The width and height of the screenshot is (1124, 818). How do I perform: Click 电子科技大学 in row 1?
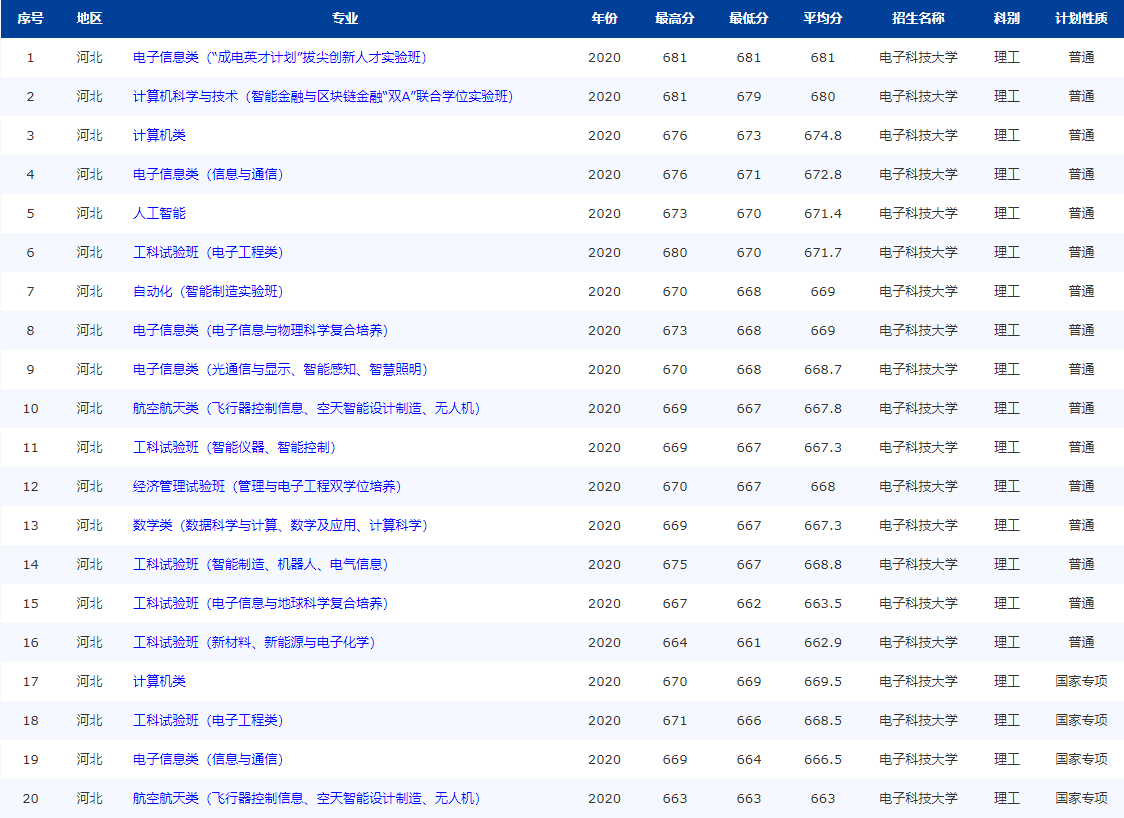pyautogui.click(x=918, y=57)
